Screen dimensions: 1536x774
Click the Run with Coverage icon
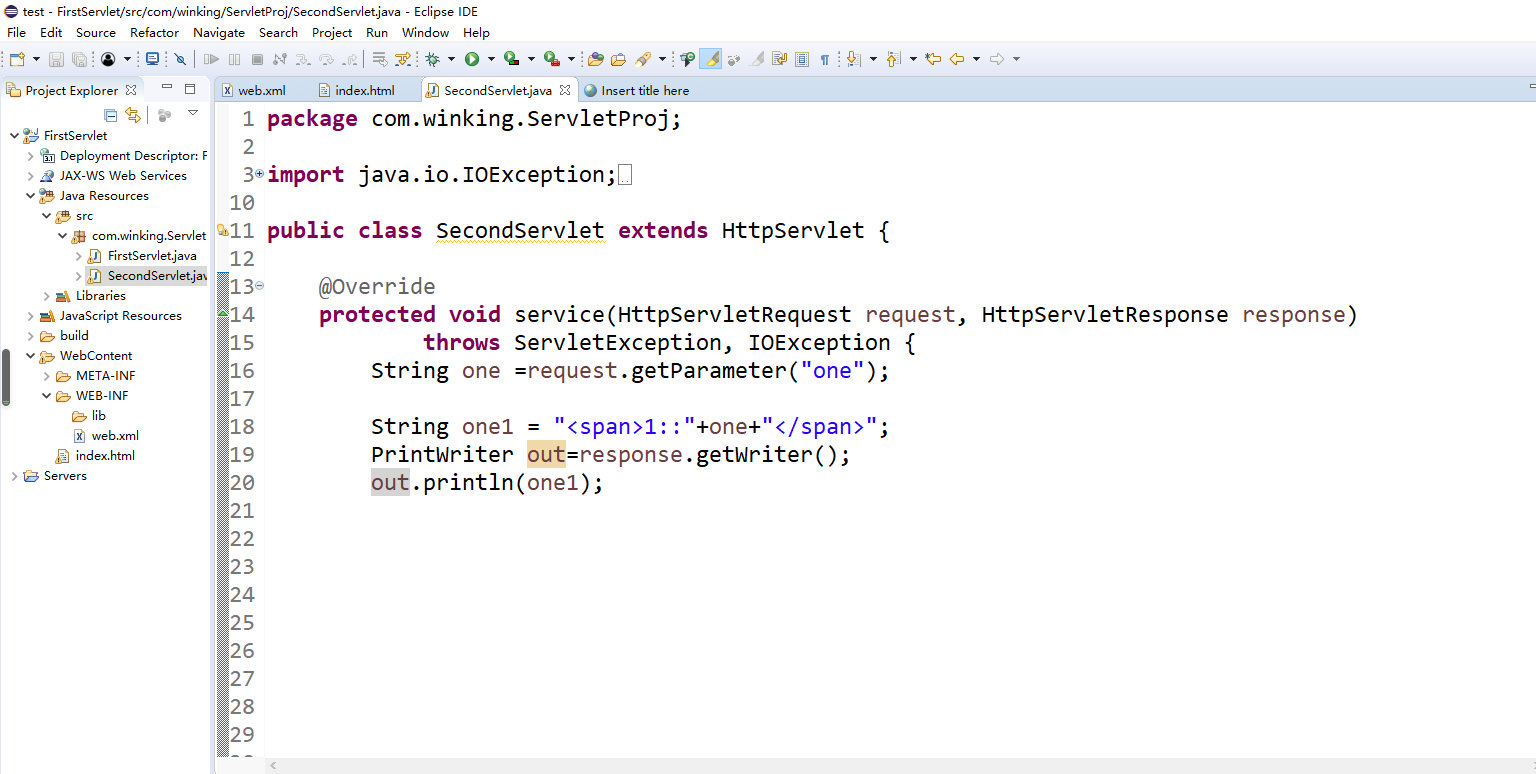(x=511, y=59)
